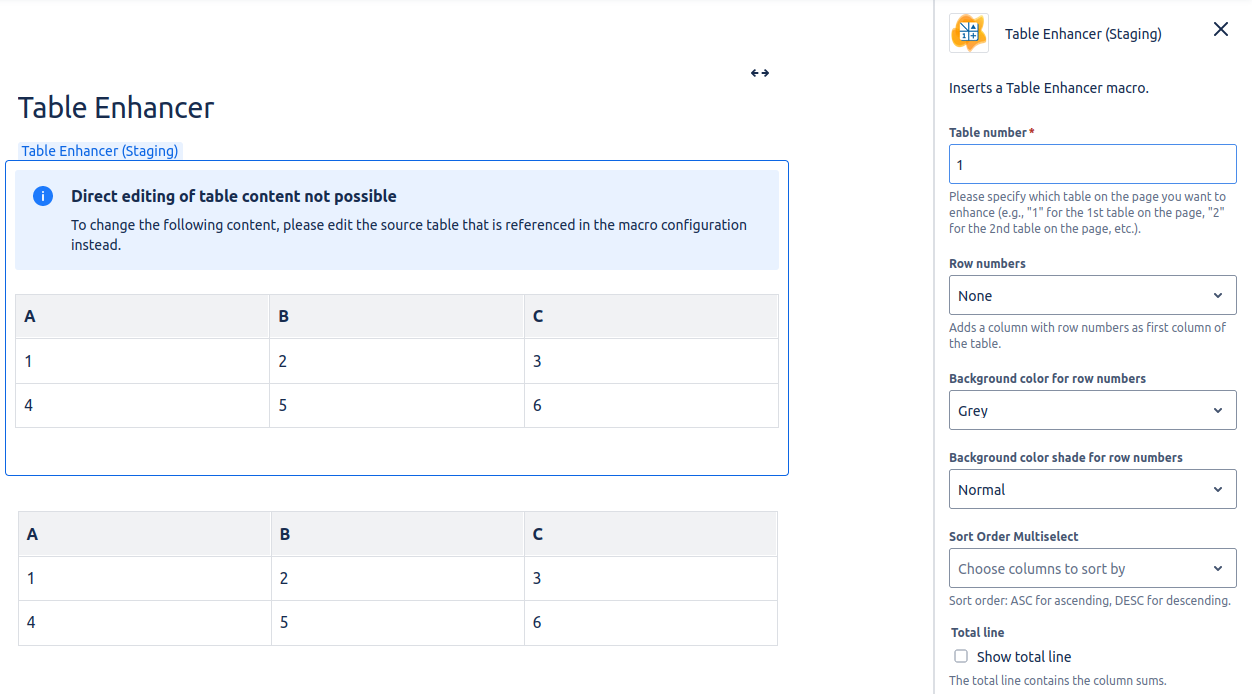The height and width of the screenshot is (694, 1252).
Task: Click header cell A in macro preview table
Action: coord(142,316)
